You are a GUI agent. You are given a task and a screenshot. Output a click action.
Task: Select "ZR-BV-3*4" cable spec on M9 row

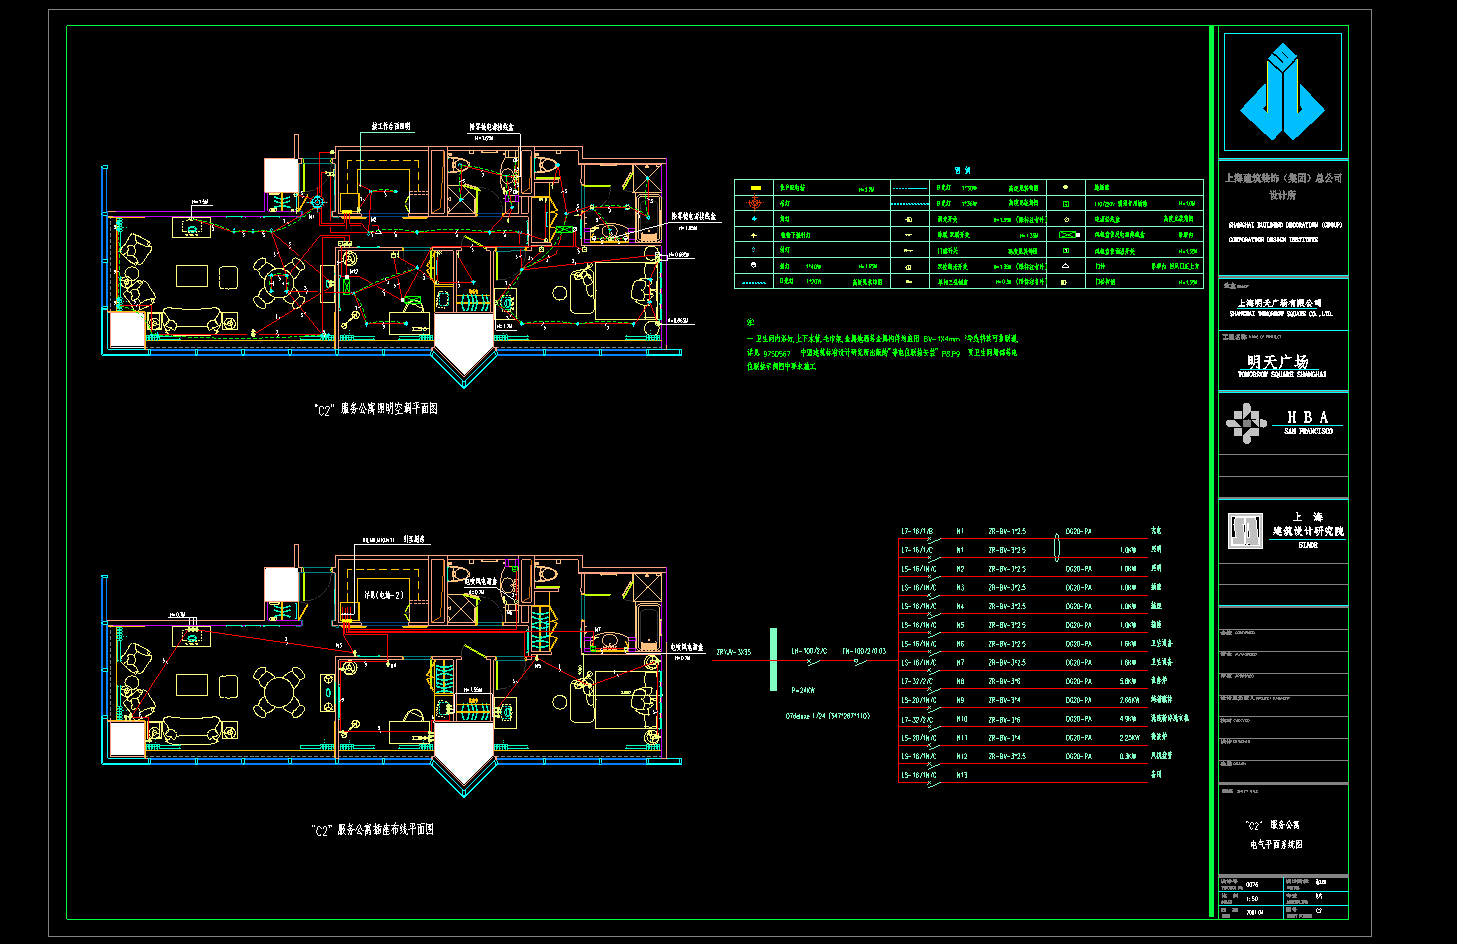click(1004, 700)
